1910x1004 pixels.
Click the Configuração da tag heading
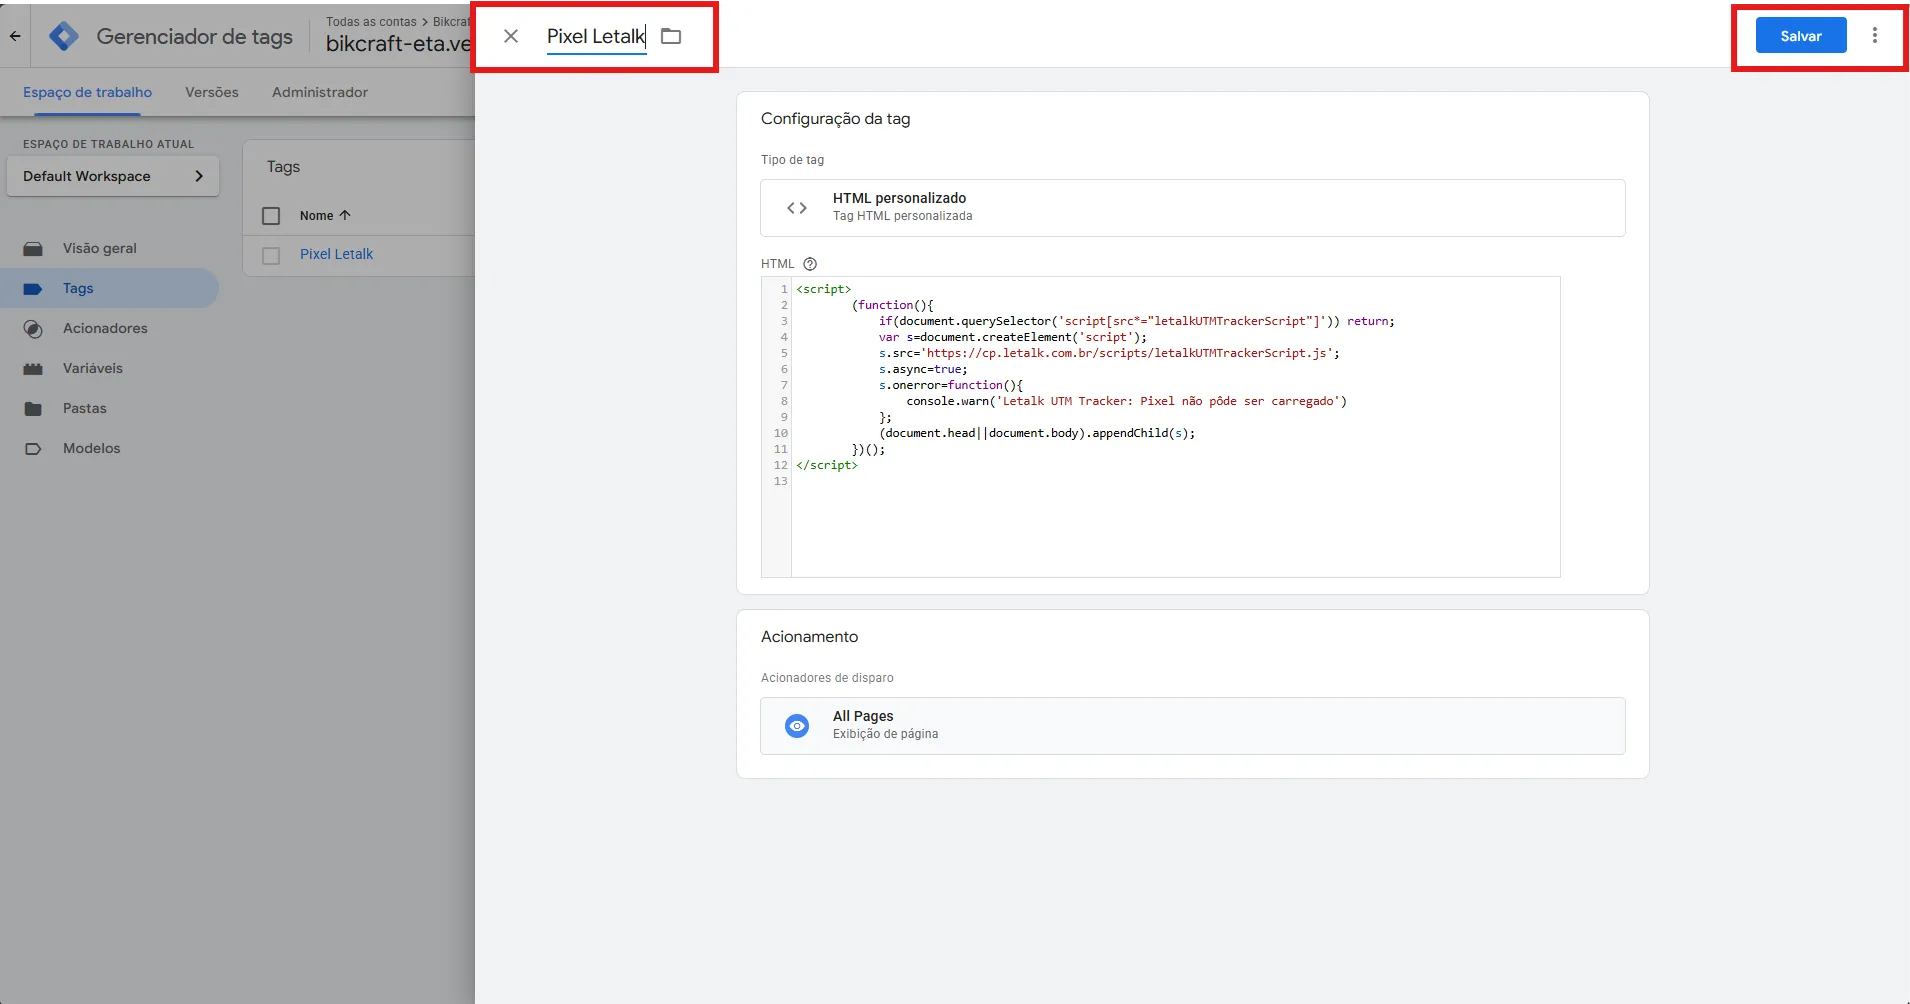[x=836, y=119]
